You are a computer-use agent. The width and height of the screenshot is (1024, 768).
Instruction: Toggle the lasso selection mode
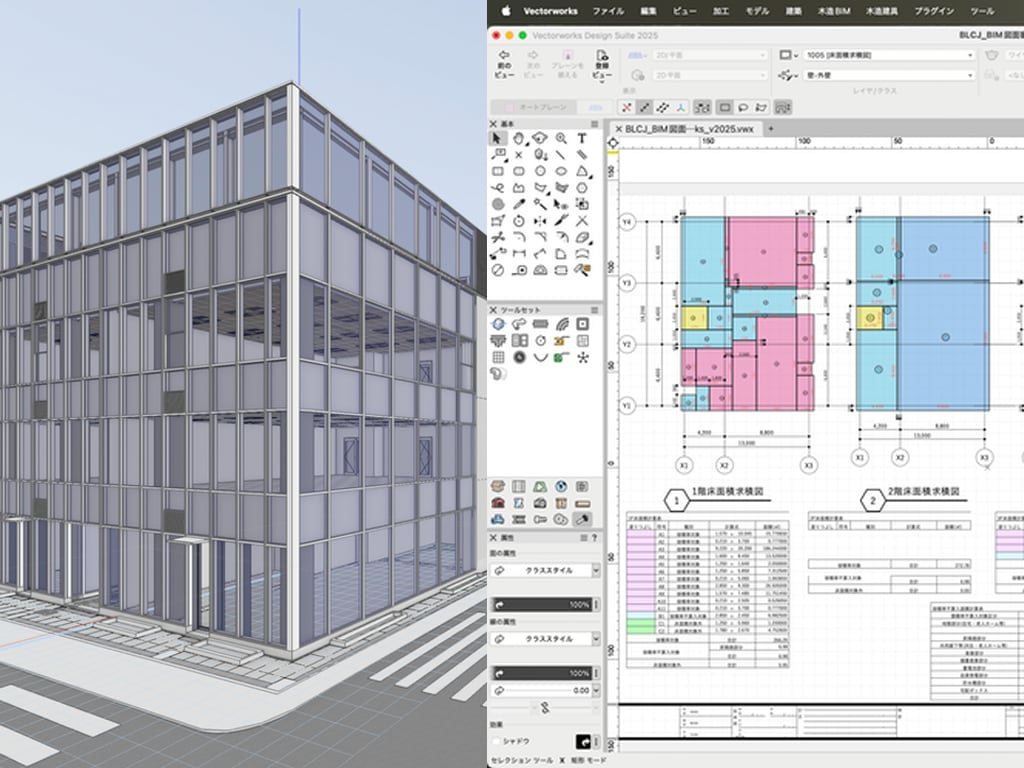(x=743, y=107)
